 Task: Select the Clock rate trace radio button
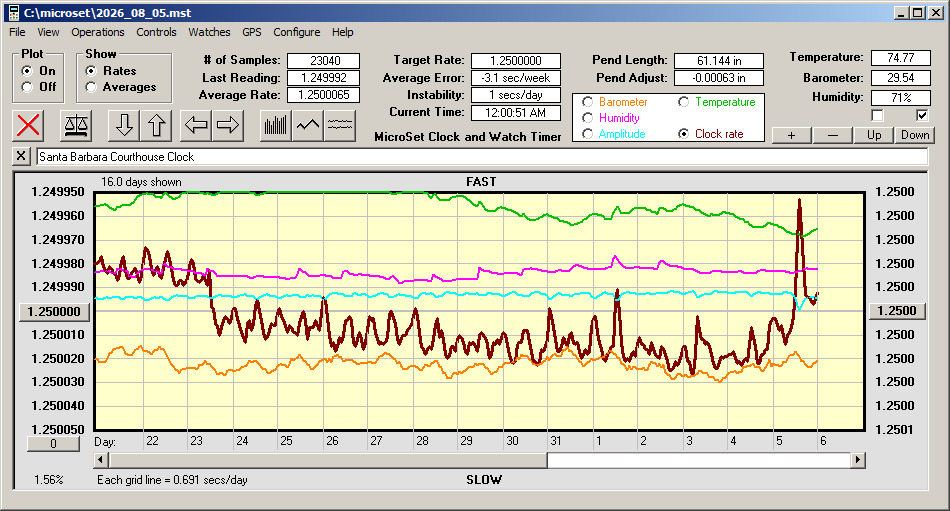[683, 133]
